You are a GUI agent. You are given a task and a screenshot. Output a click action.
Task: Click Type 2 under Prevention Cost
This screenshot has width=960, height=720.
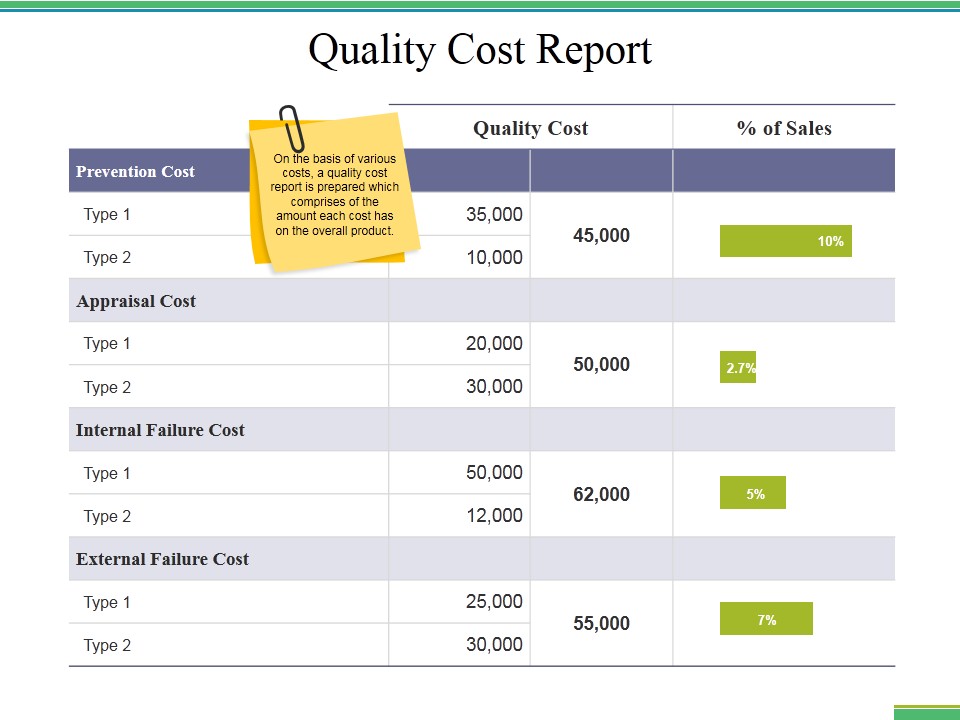click(x=107, y=258)
